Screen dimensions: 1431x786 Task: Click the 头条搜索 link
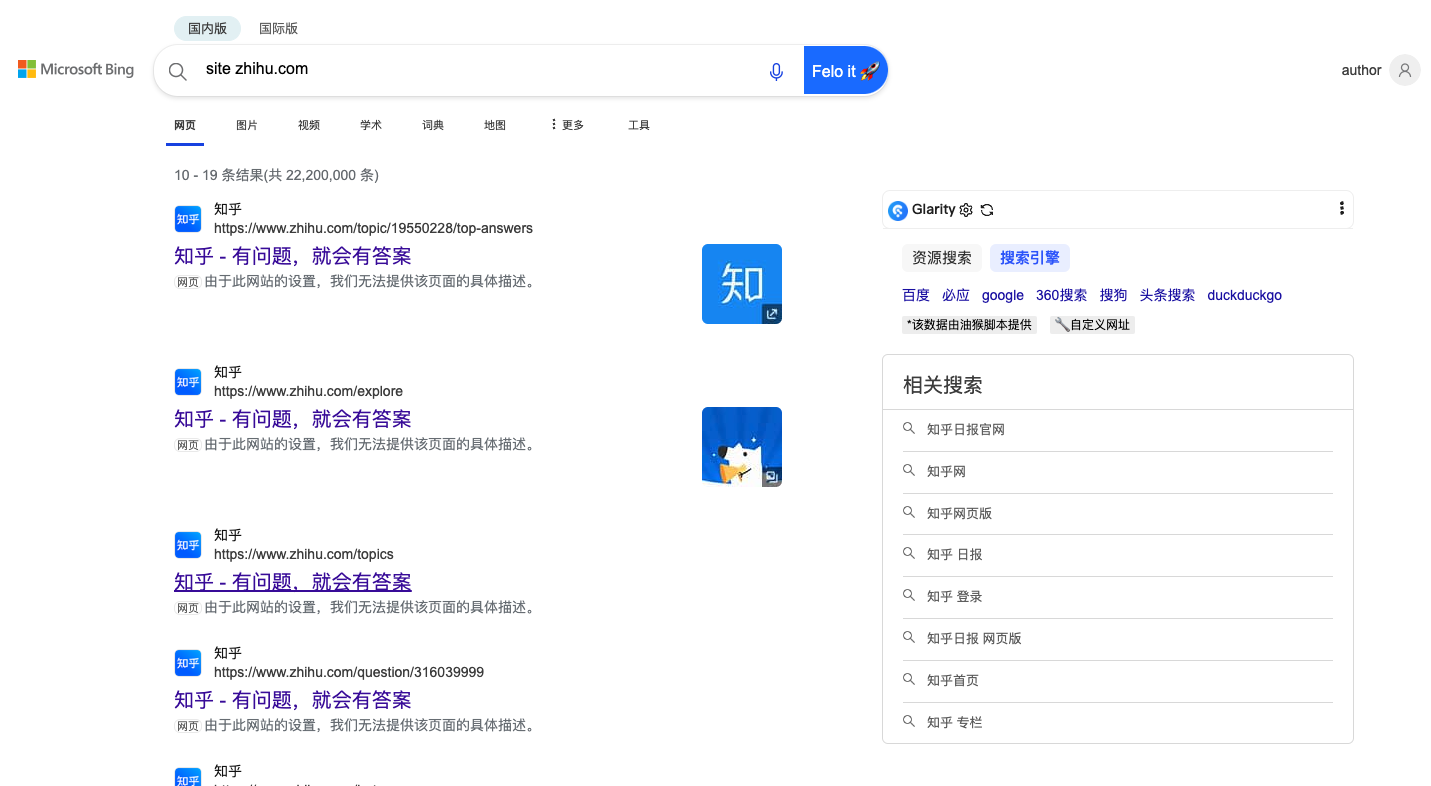tap(1167, 295)
